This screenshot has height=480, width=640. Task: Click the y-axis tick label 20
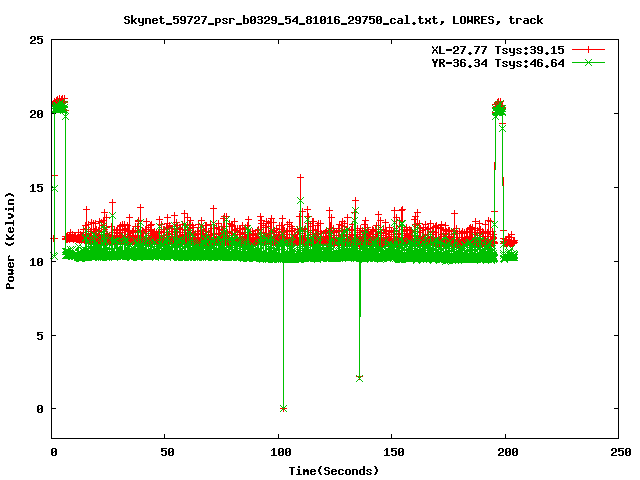click(36, 114)
